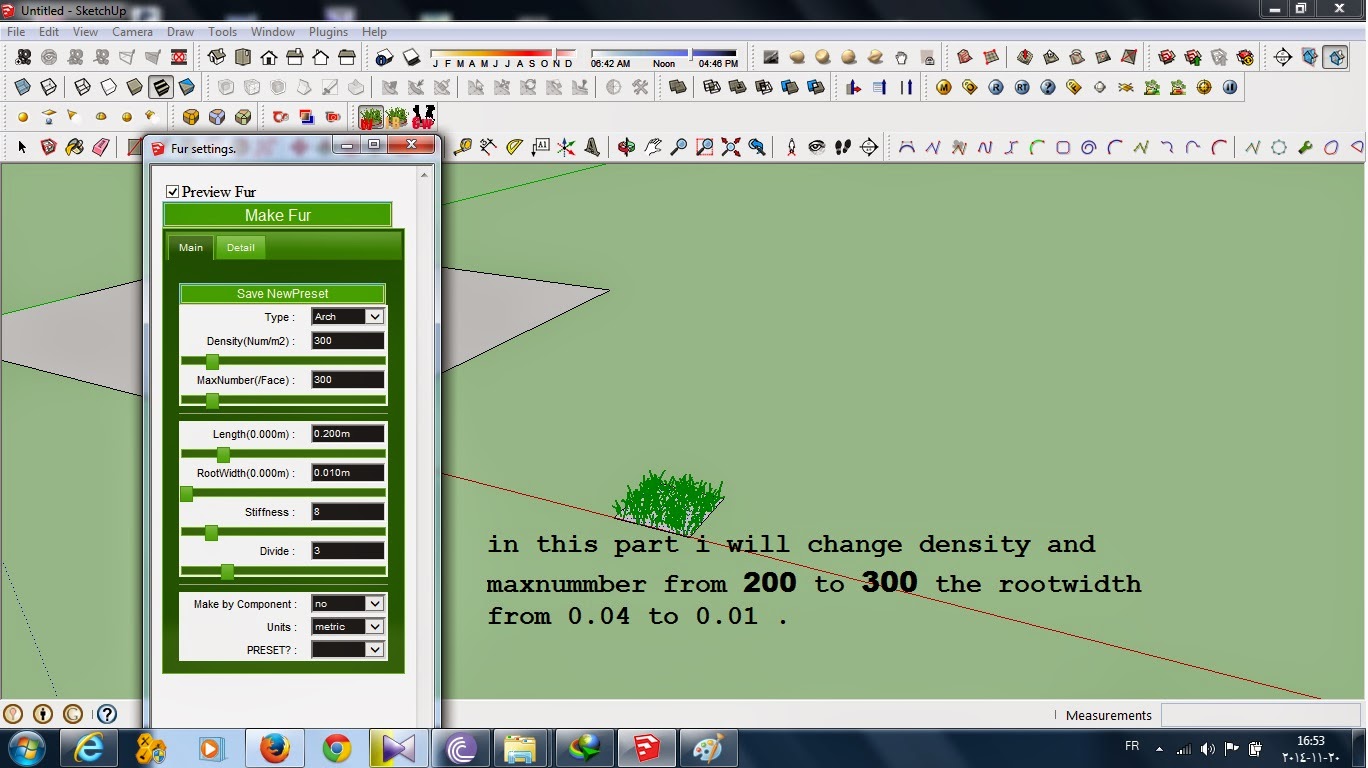Viewport: 1368px width, 768px height.
Task: Activate the Walk footprints tool
Action: click(843, 148)
